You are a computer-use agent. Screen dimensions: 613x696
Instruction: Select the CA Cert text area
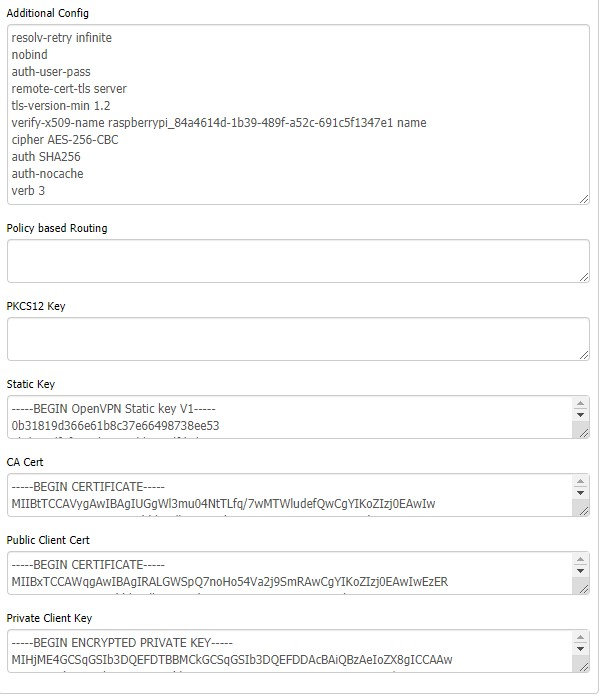coord(288,495)
